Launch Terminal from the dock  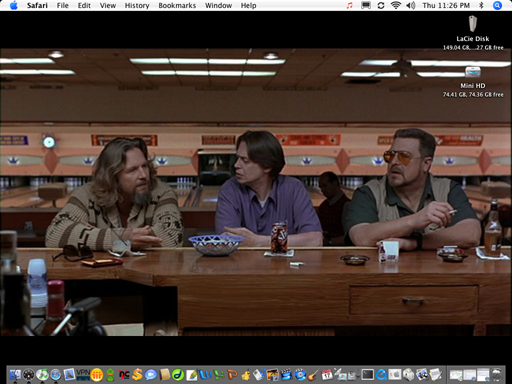[368, 375]
